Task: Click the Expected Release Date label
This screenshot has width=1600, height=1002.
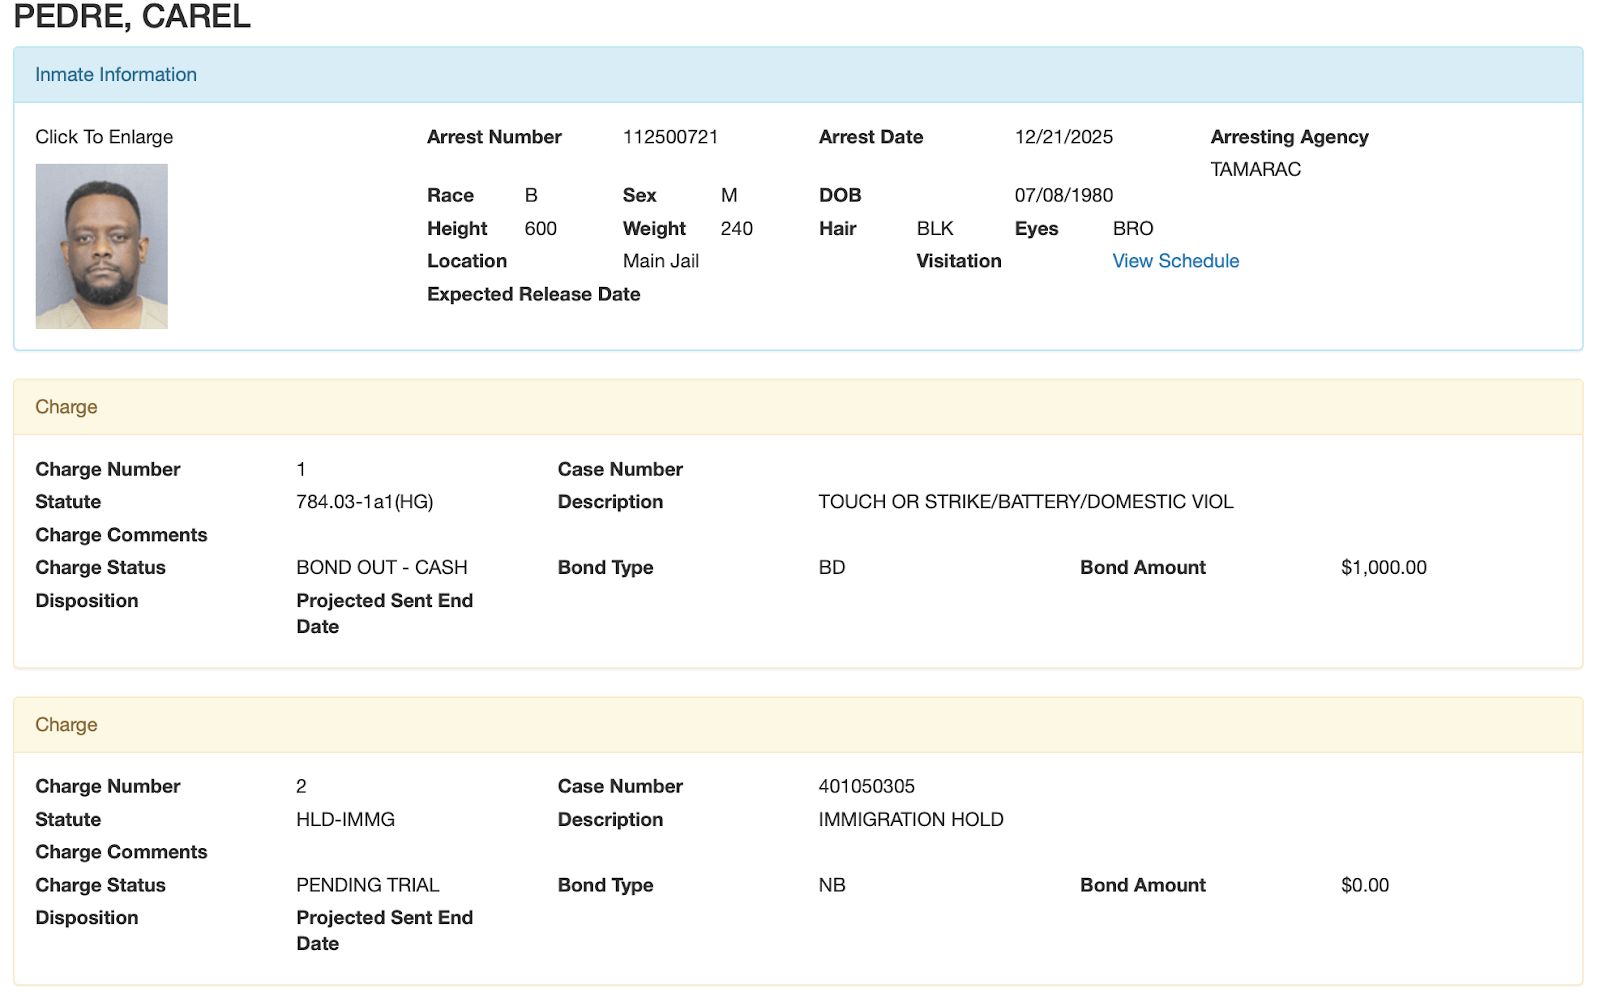Action: [533, 294]
